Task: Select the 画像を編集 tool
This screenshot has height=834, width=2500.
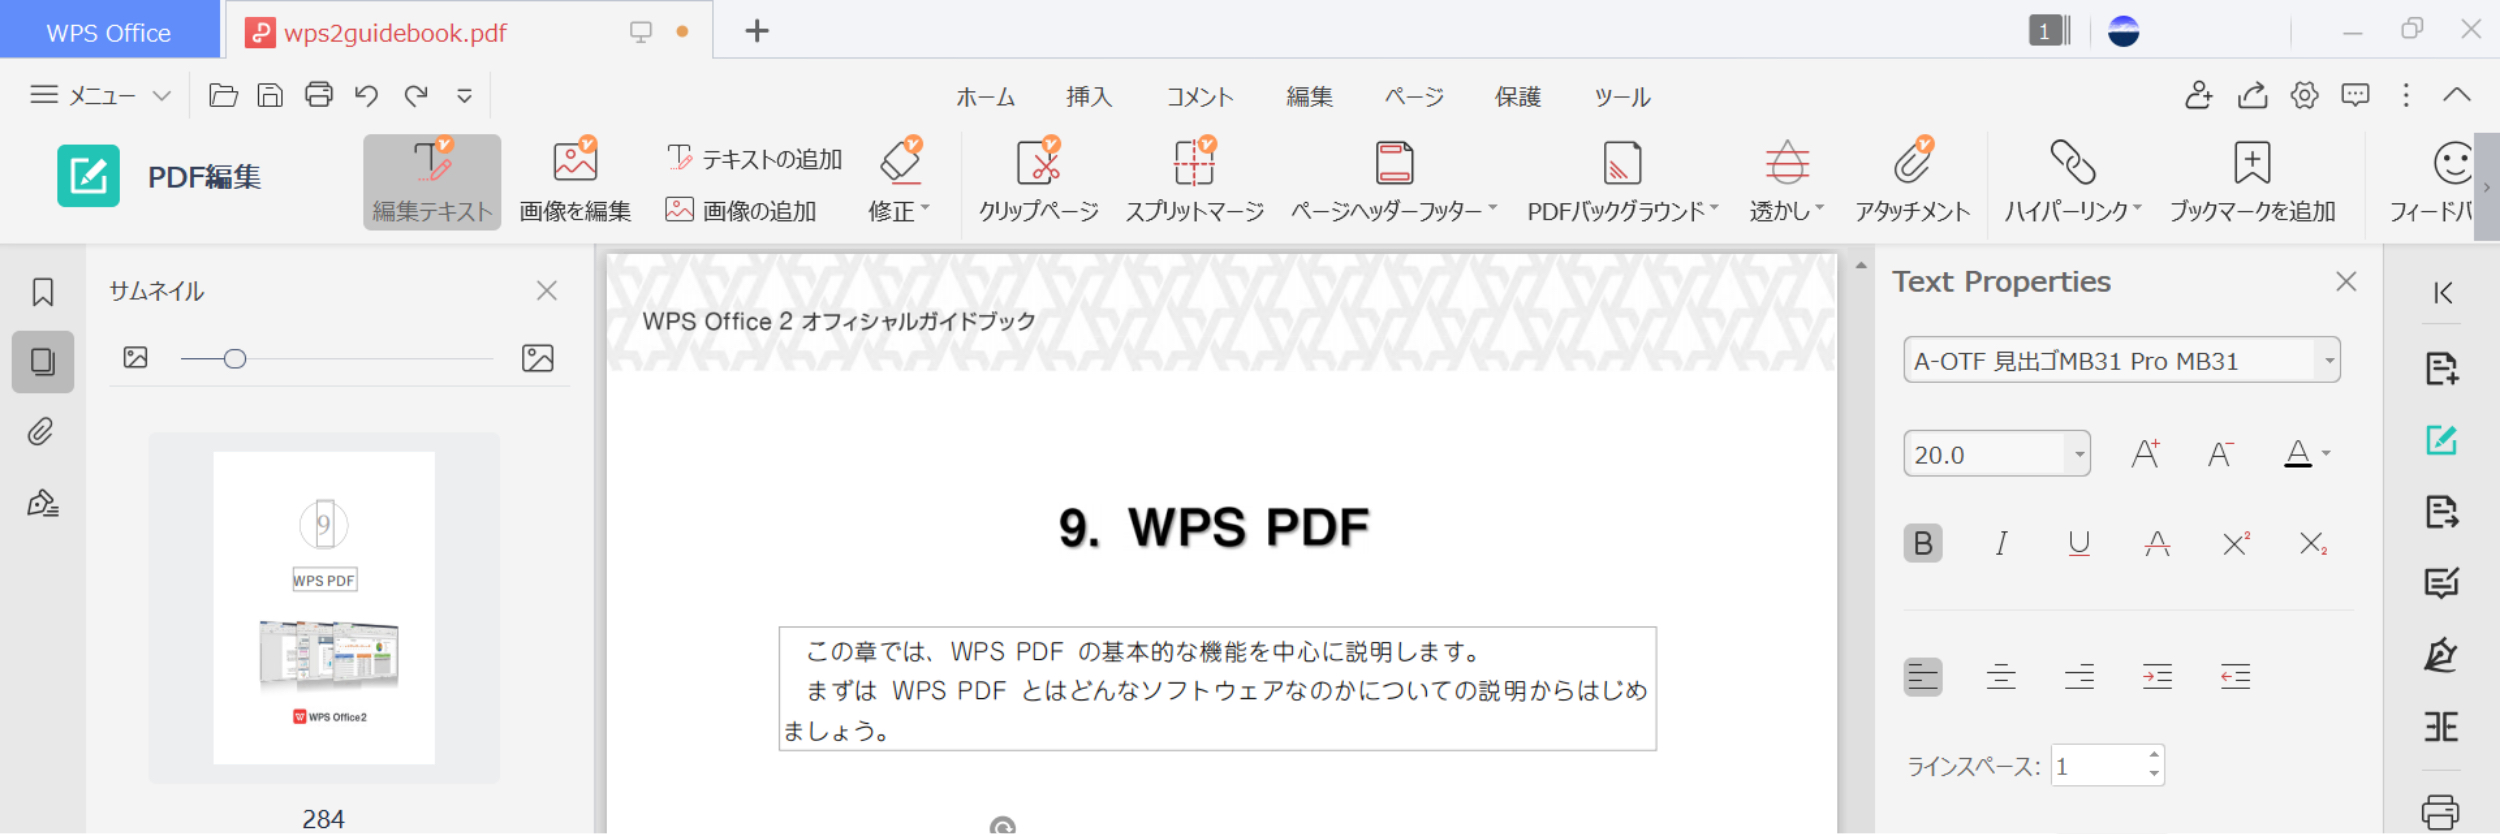Action: tap(575, 182)
